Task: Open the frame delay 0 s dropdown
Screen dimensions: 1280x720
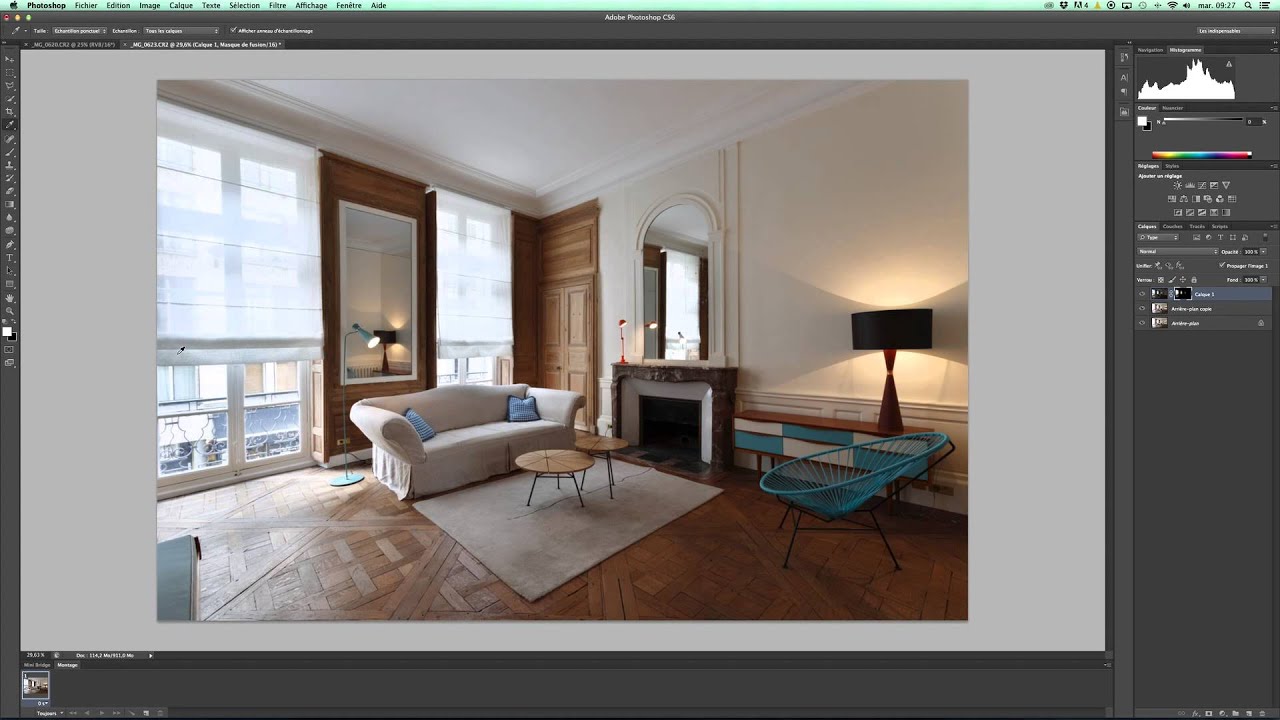Action: coord(43,704)
